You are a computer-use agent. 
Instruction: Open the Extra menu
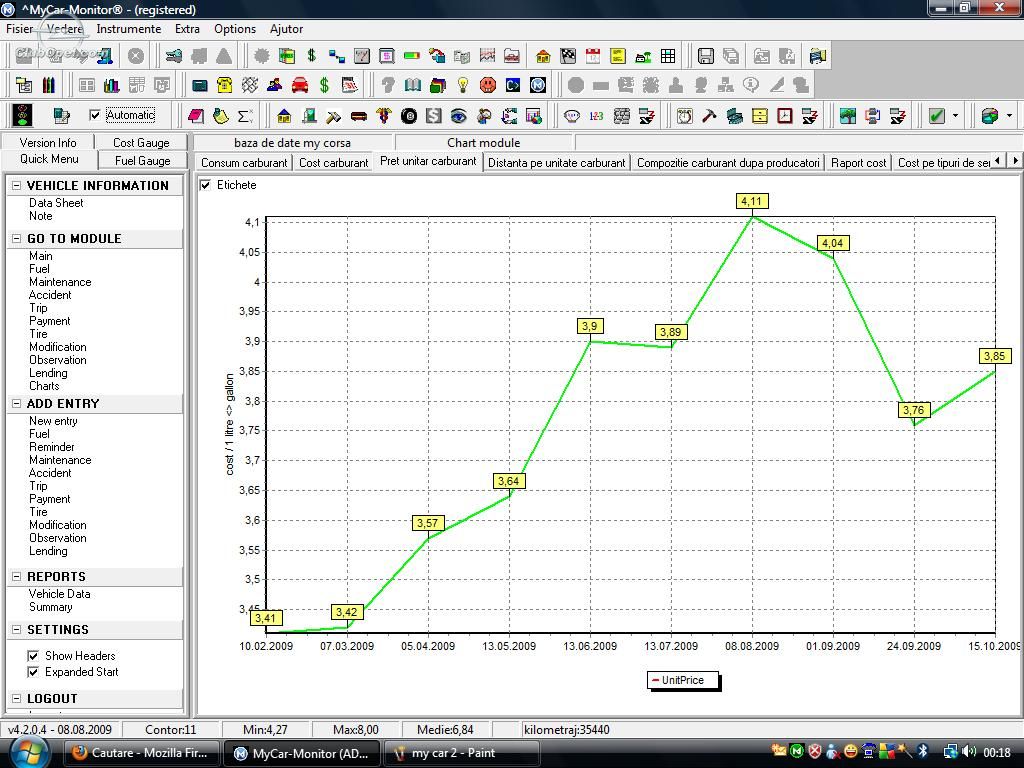(x=187, y=29)
